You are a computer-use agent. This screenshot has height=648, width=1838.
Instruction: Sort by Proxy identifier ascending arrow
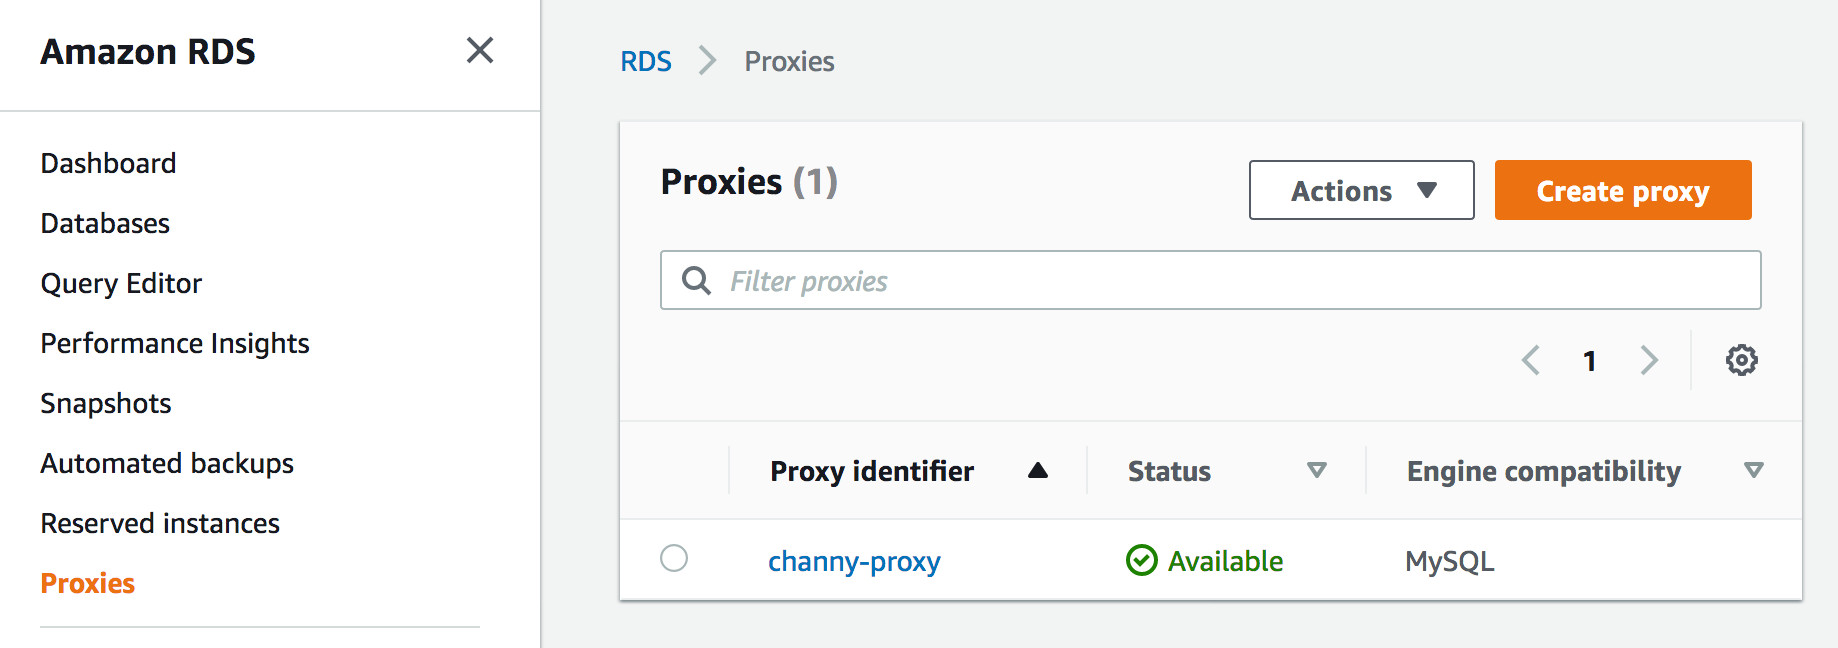tap(1038, 470)
